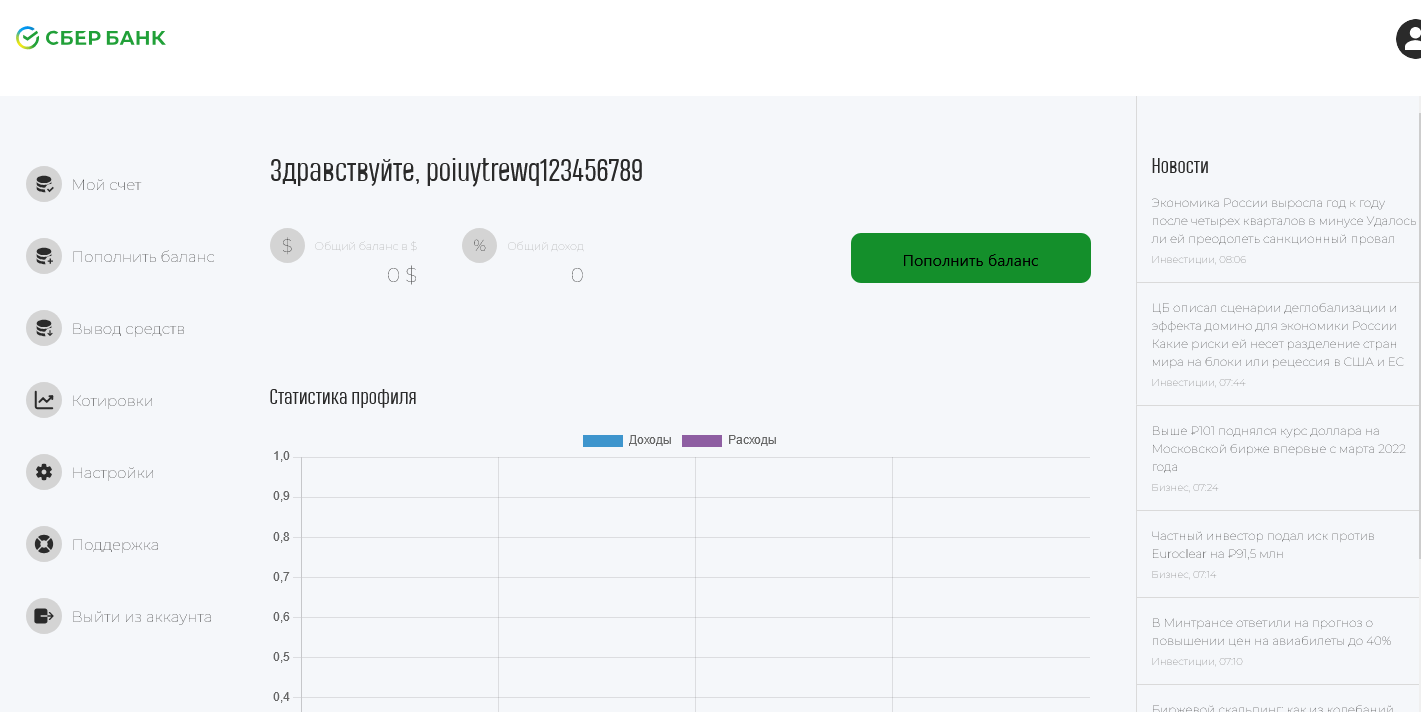
Task: Click the Мой счет coins icon
Action: (44, 184)
